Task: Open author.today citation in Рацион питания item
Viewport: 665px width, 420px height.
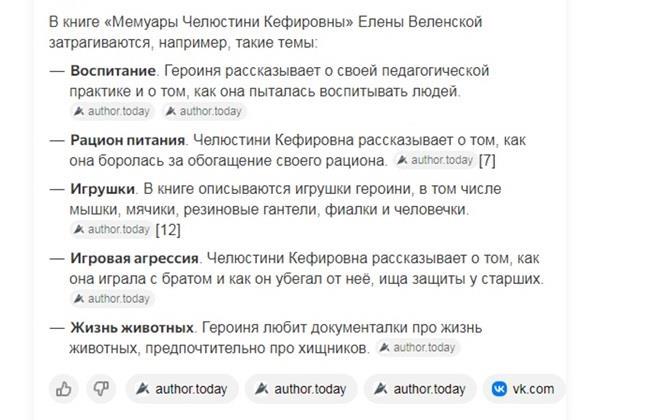Action: [x=434, y=160]
